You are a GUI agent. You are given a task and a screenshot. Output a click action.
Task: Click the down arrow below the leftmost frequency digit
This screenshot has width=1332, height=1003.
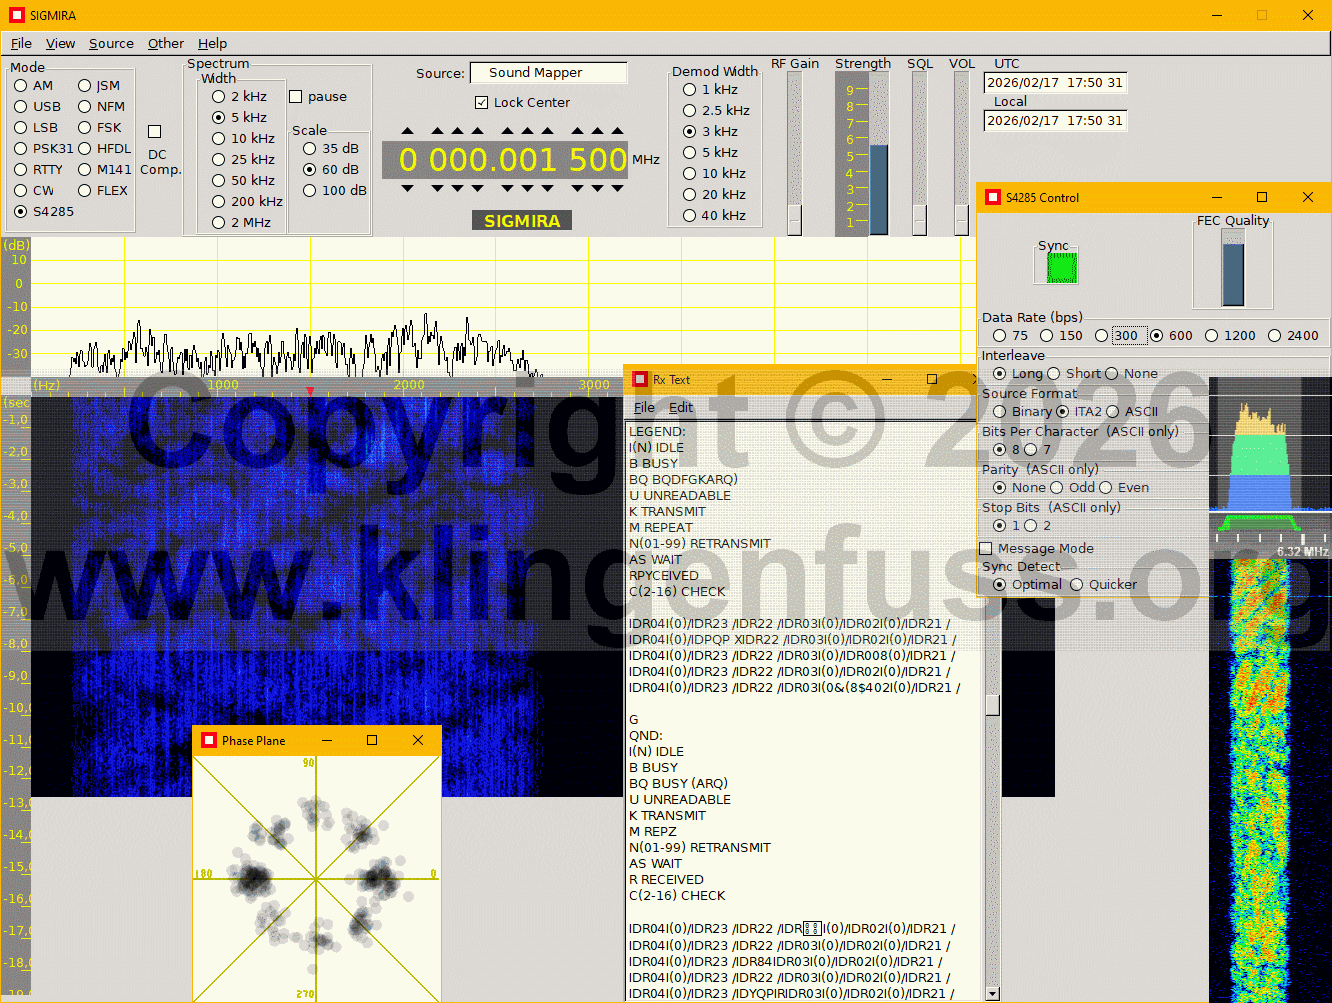tap(407, 188)
